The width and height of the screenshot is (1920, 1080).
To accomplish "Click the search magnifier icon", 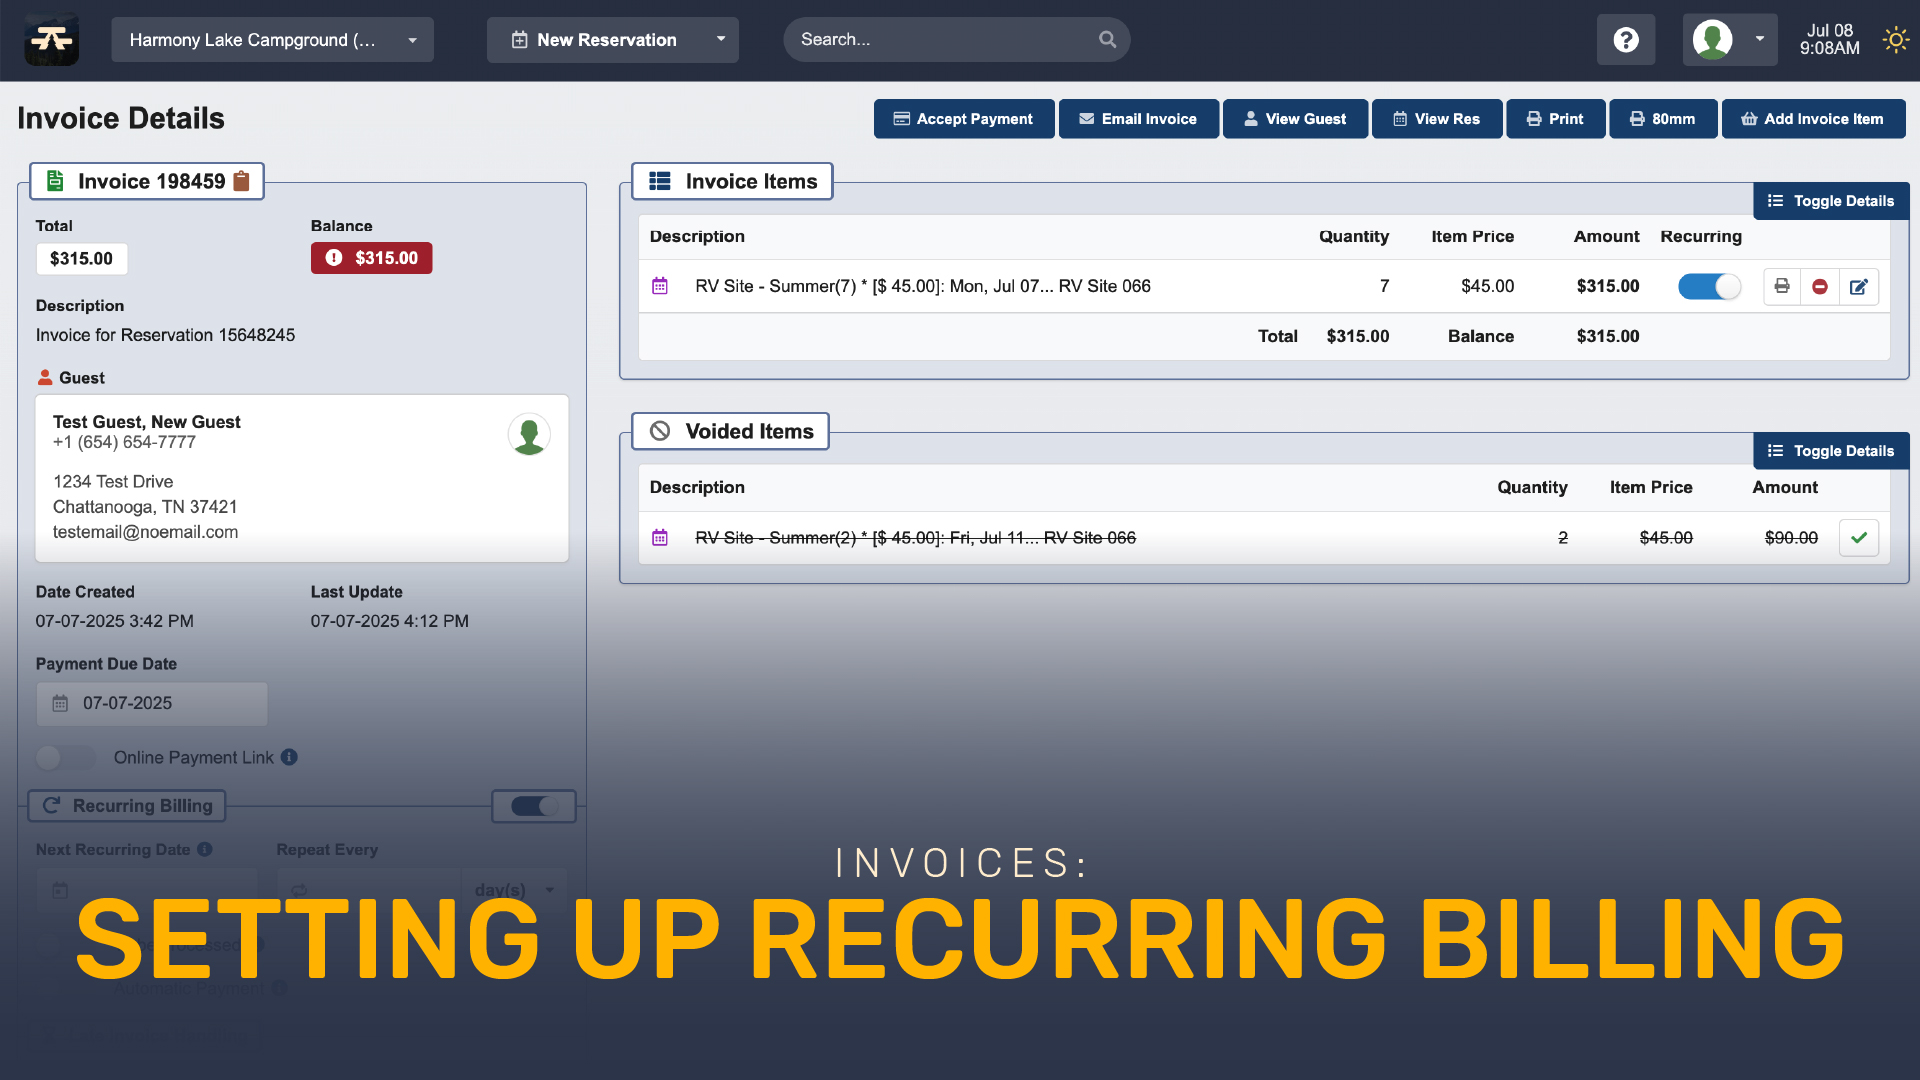I will pyautogui.click(x=1107, y=40).
